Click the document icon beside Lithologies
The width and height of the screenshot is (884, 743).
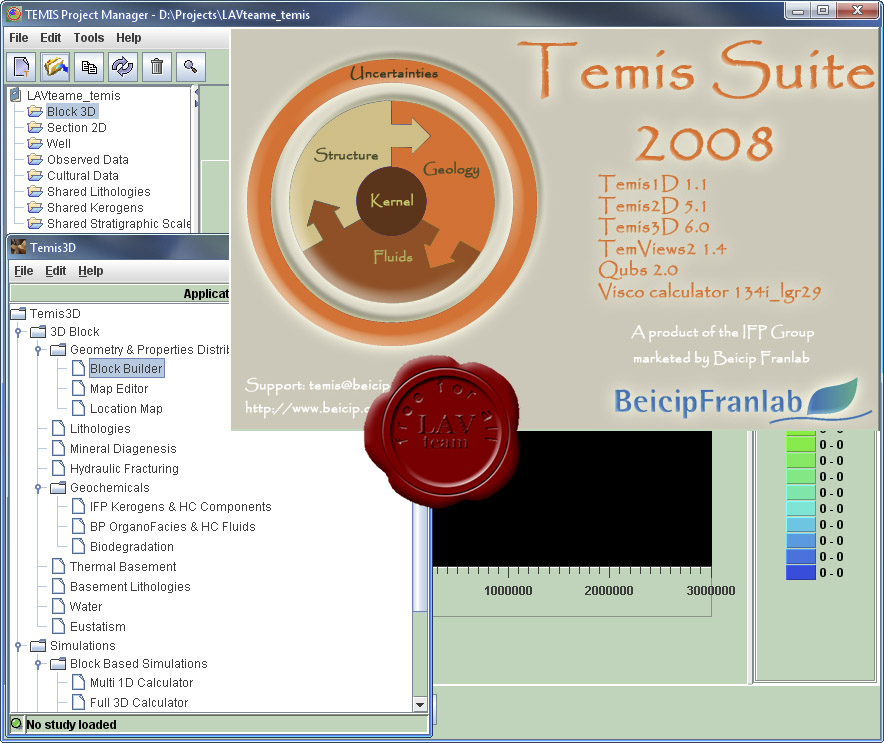point(58,428)
